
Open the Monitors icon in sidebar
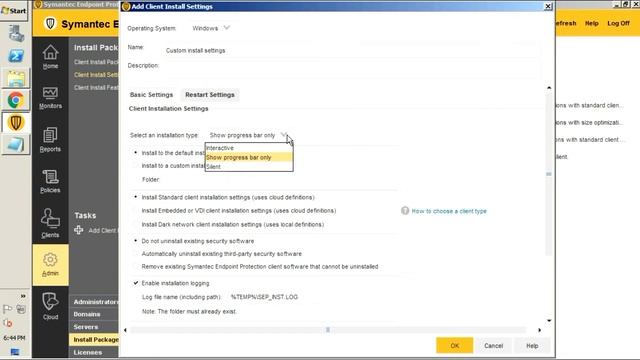(x=50, y=98)
